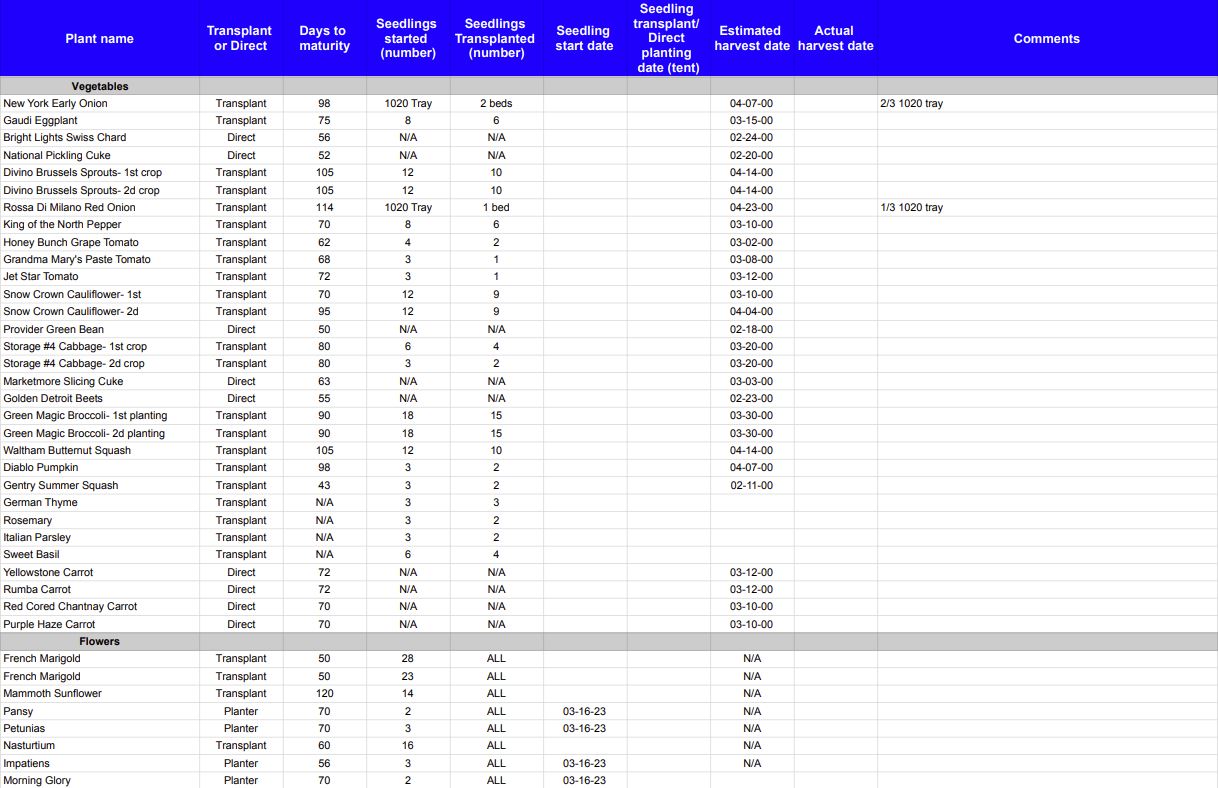Click the 'Plant name' column header
Viewport: 1218px width, 788px height.
click(99, 38)
